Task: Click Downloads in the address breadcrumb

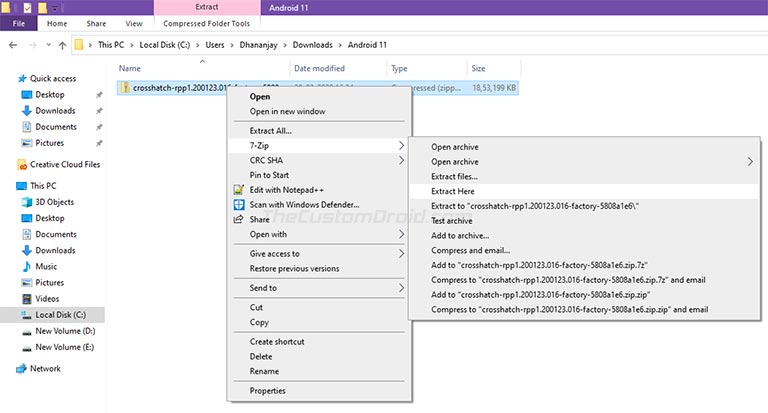Action: click(x=312, y=45)
